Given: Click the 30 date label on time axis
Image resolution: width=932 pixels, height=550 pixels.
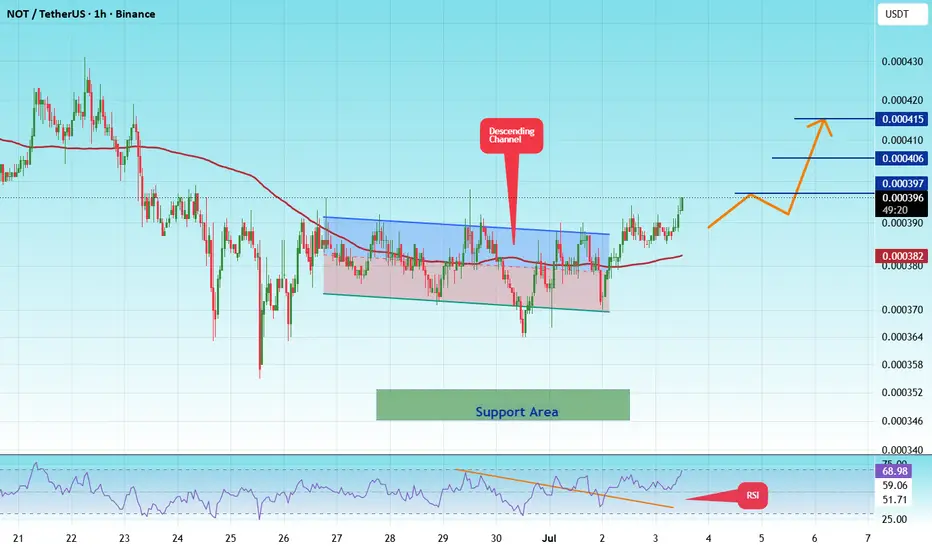Looking at the screenshot, I should click(496, 538).
